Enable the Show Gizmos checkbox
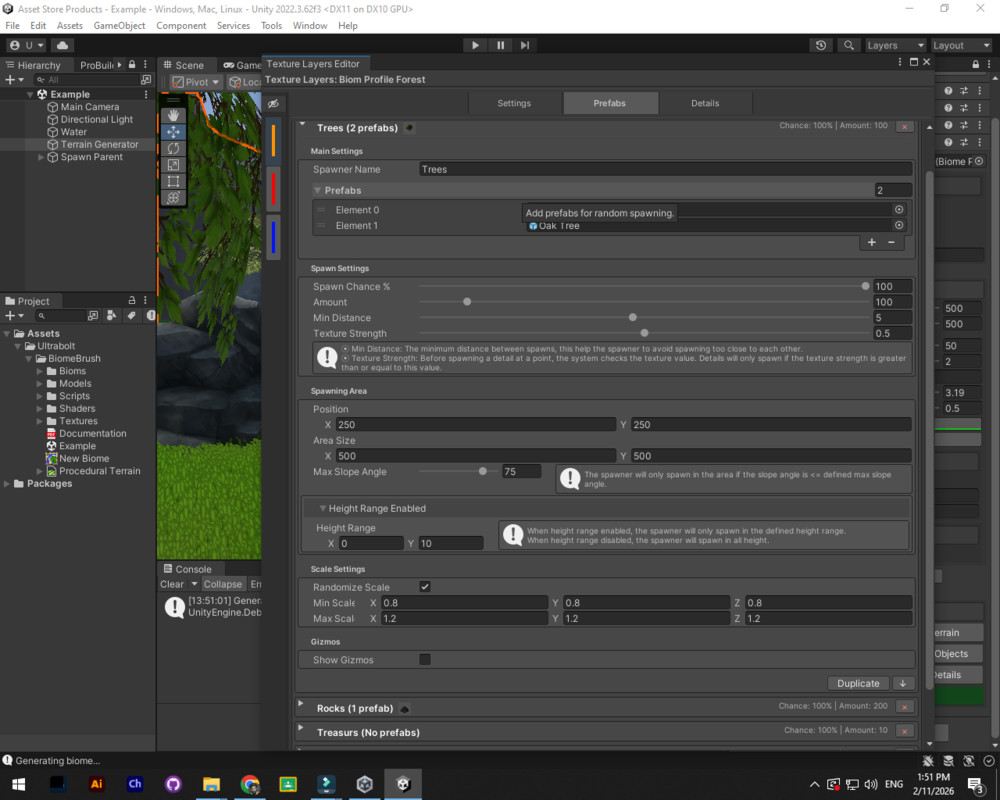1000x800 pixels. coord(425,660)
